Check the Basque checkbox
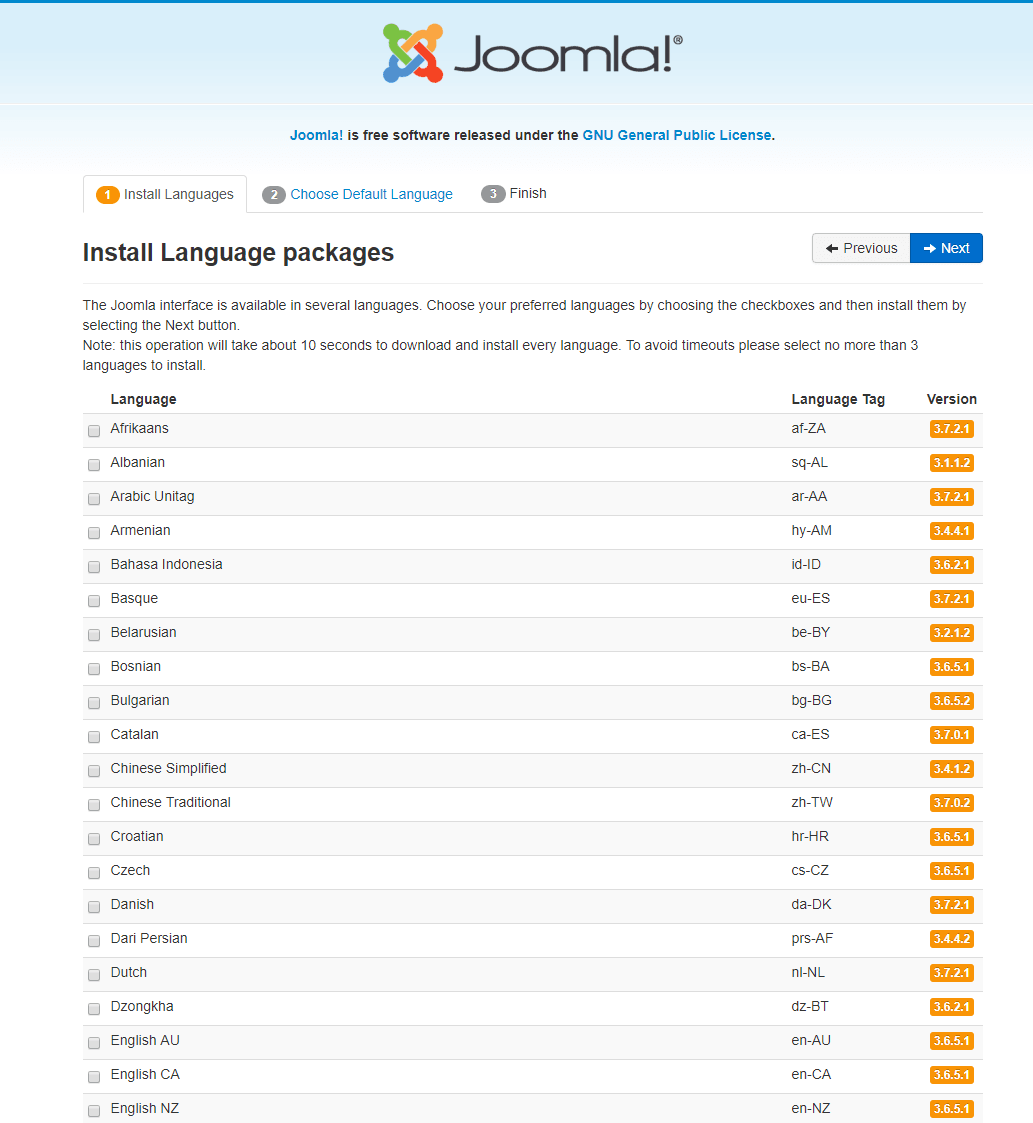1033x1123 pixels. coord(94,601)
